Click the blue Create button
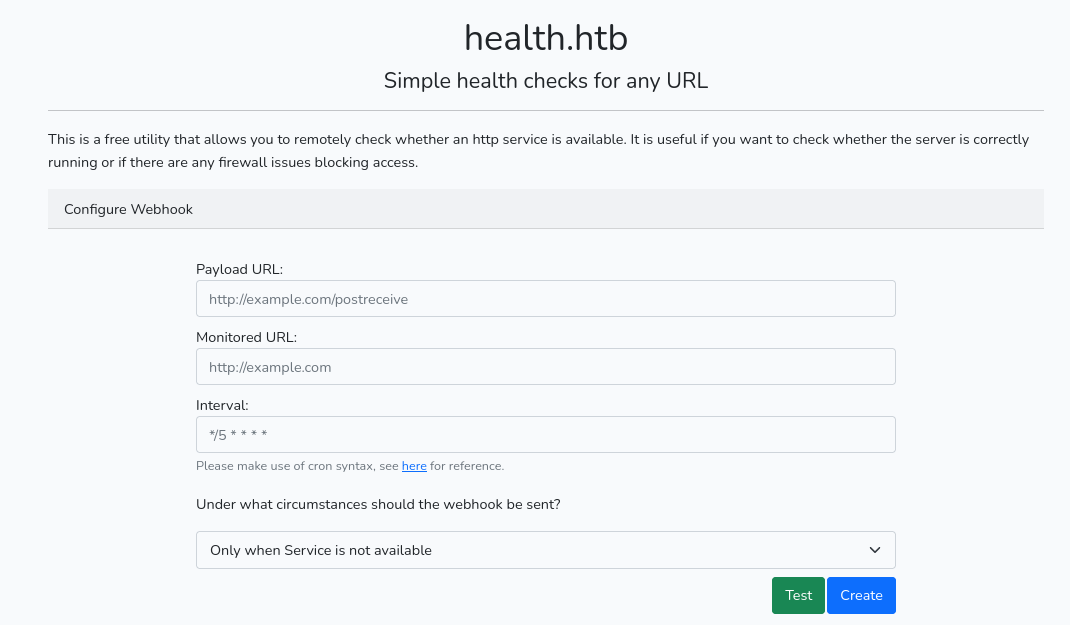This screenshot has height=625, width=1070. 860,595
